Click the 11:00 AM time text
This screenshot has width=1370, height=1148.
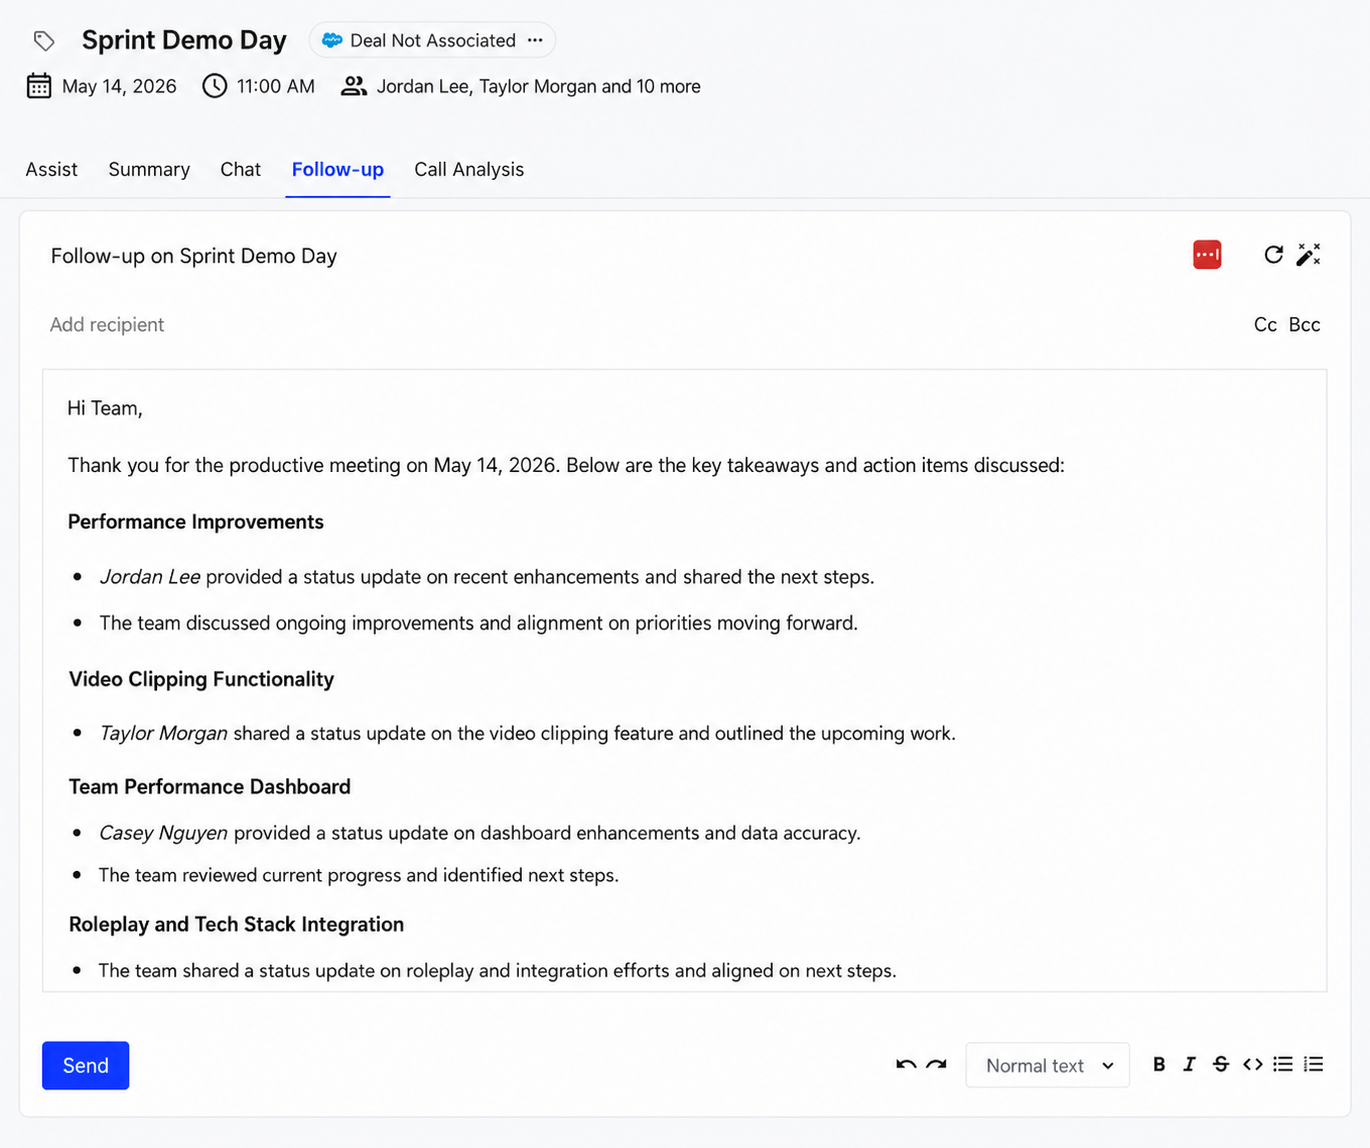pos(276,86)
